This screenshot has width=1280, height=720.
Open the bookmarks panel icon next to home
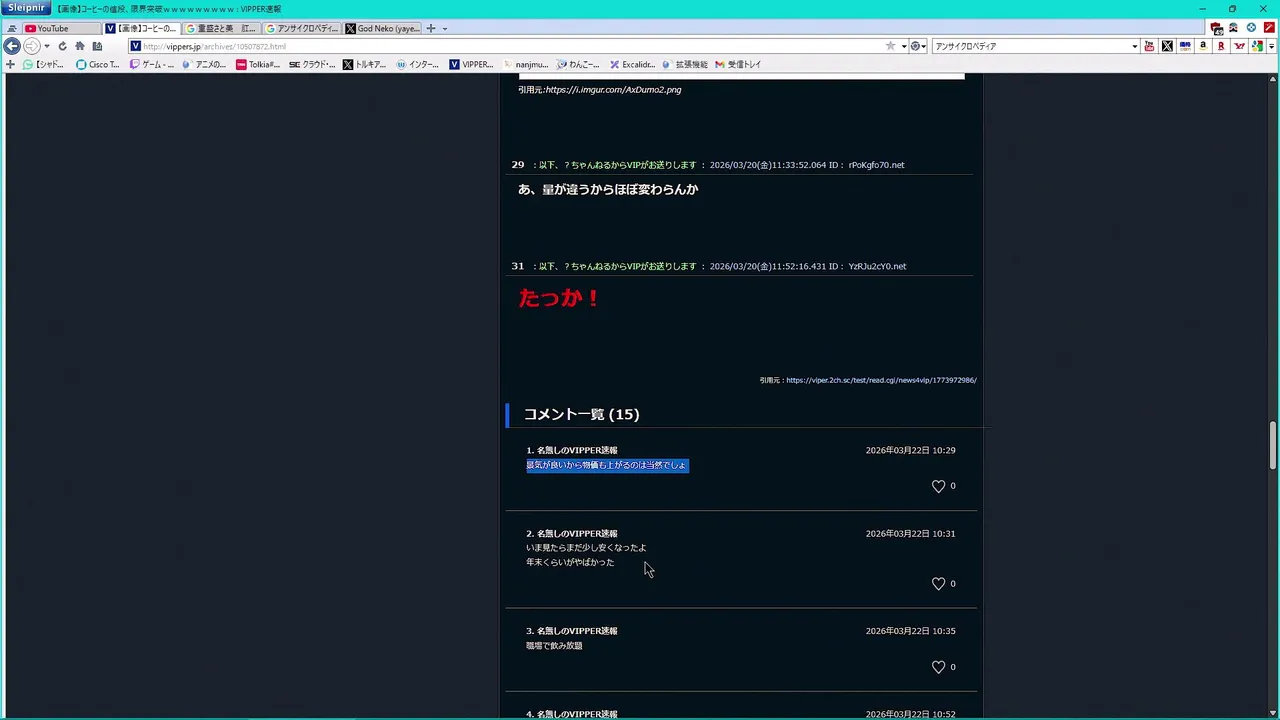point(97,46)
